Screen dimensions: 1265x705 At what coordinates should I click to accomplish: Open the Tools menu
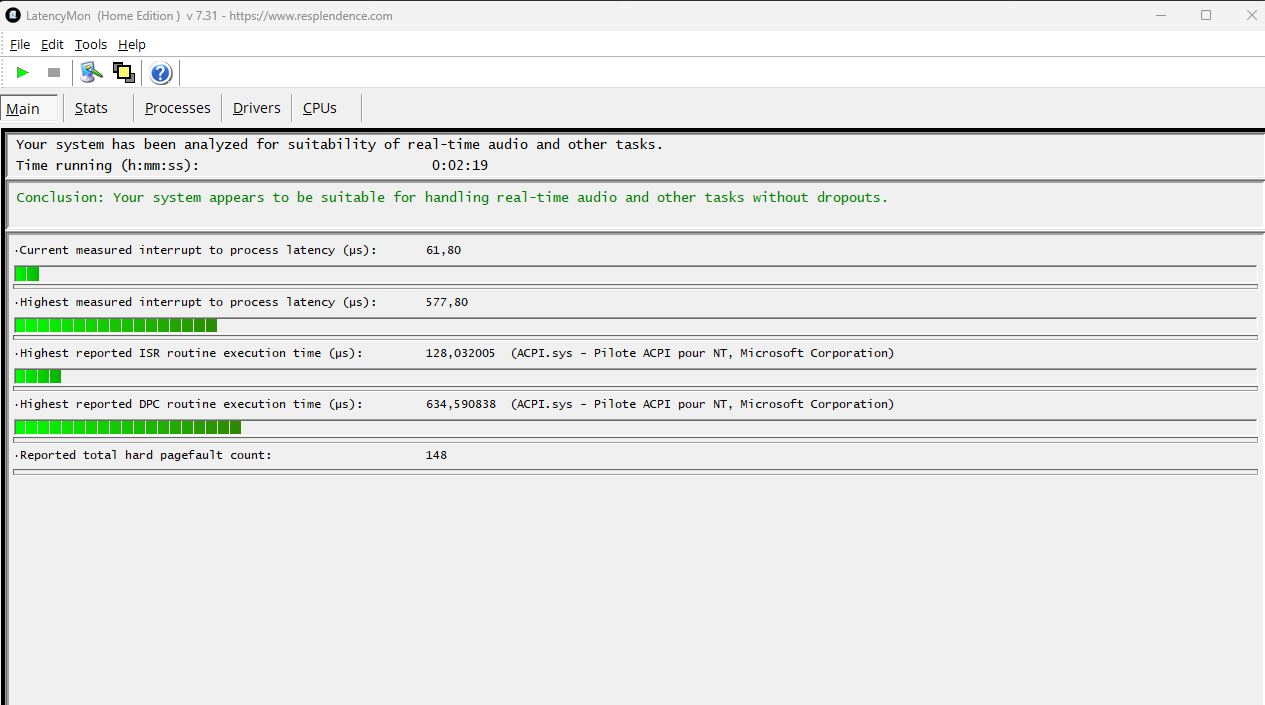coord(91,44)
